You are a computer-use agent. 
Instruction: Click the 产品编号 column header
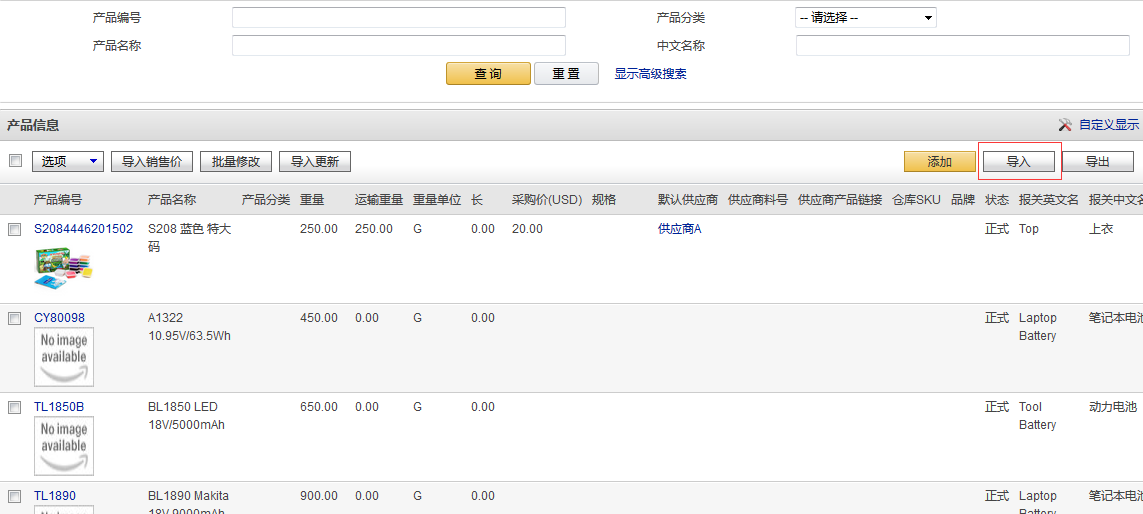click(x=58, y=200)
